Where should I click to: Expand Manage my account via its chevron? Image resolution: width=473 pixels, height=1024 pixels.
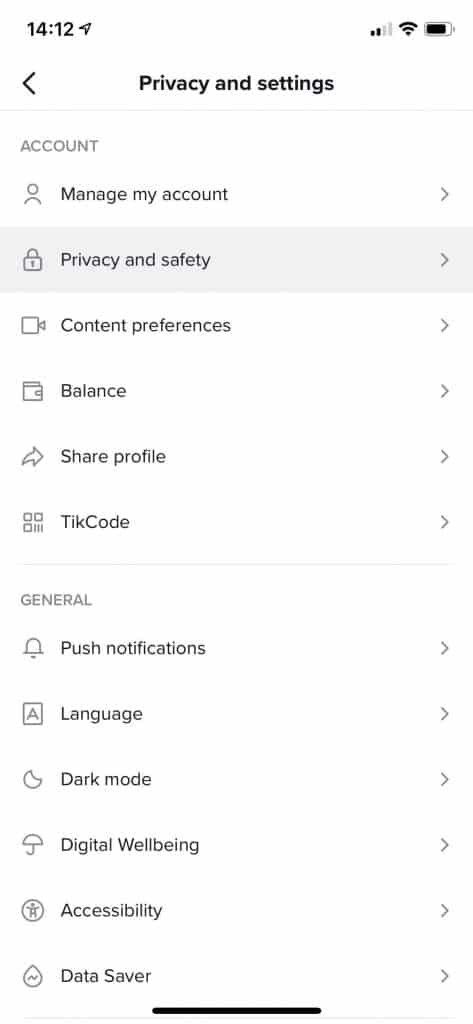tap(444, 194)
